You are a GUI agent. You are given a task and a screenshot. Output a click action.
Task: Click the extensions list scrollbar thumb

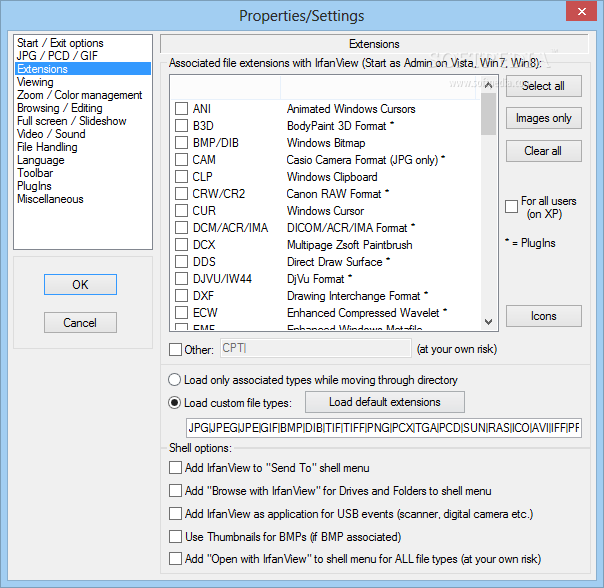coord(488,114)
